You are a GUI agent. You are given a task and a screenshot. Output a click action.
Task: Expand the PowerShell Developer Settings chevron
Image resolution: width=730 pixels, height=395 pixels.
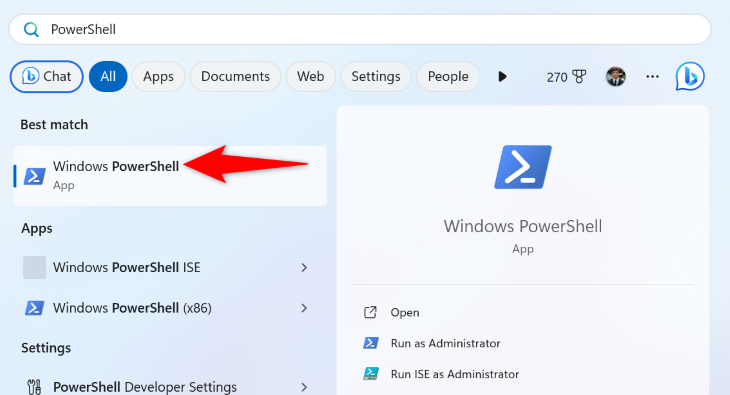304,387
